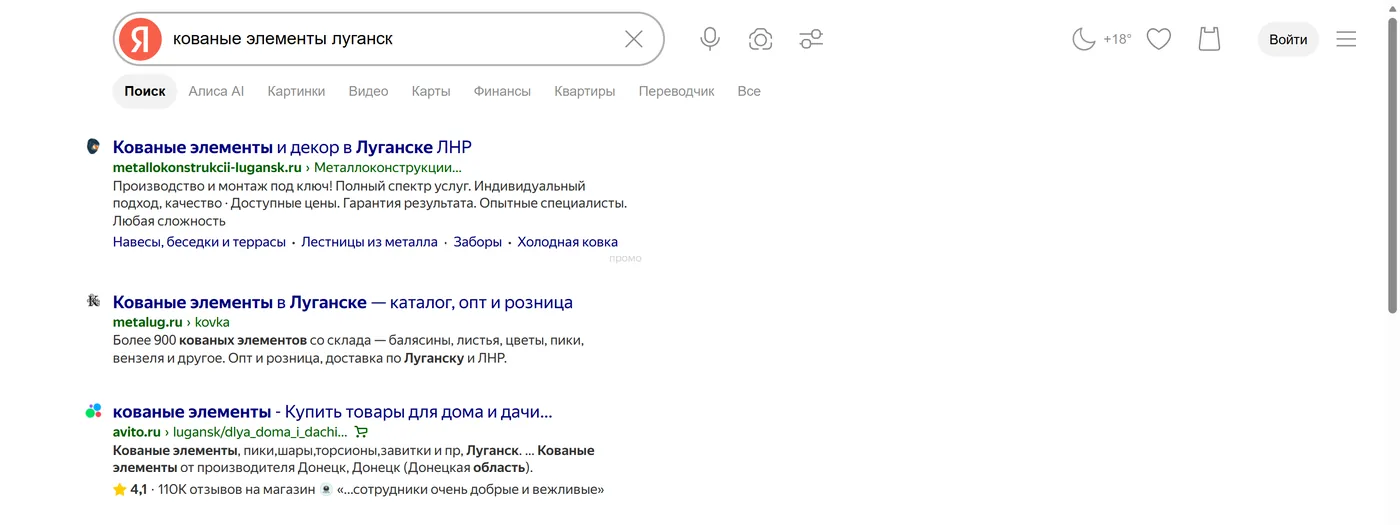Select the Поиск tab
This screenshot has width=1400, height=525.
click(145, 91)
